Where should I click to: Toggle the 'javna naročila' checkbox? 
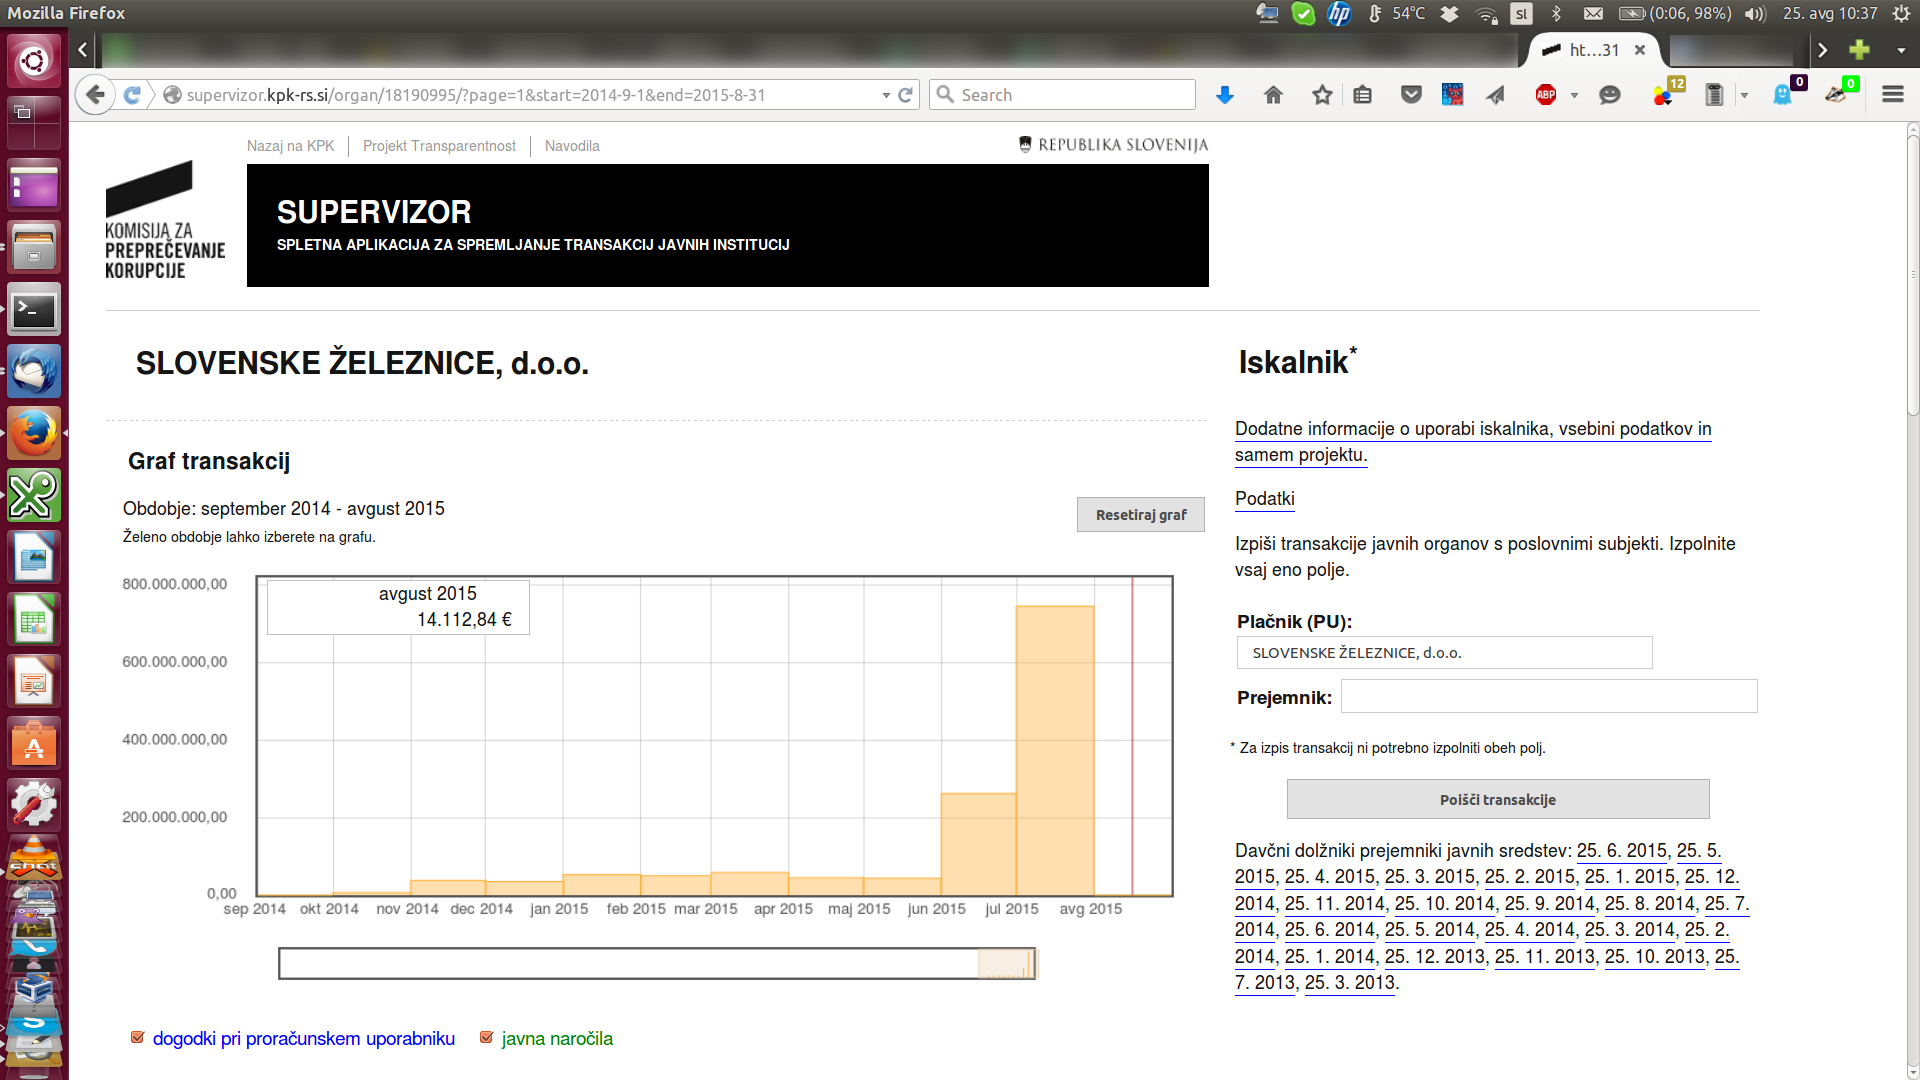(x=487, y=1038)
